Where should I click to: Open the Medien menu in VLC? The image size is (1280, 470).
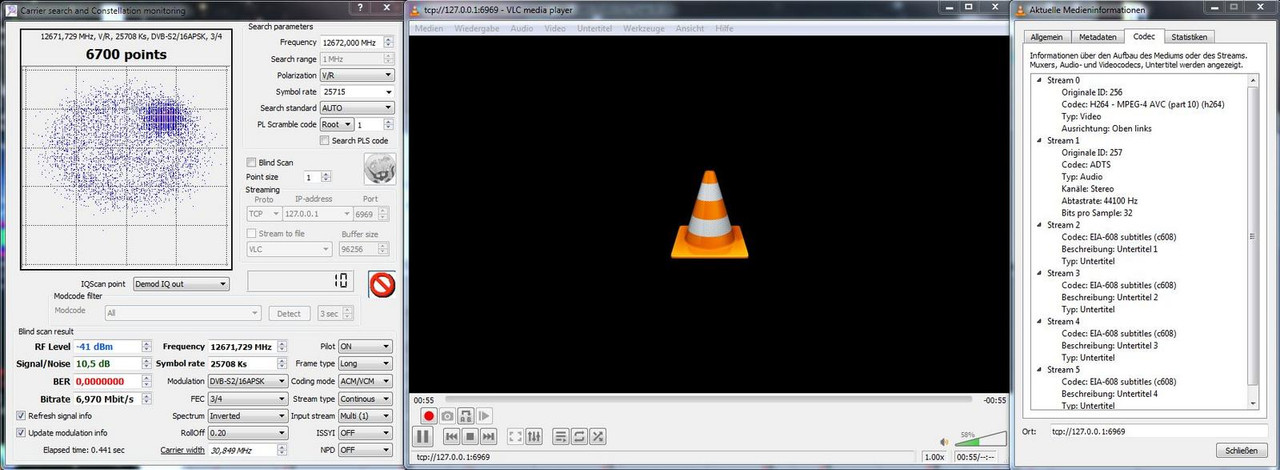coord(429,29)
